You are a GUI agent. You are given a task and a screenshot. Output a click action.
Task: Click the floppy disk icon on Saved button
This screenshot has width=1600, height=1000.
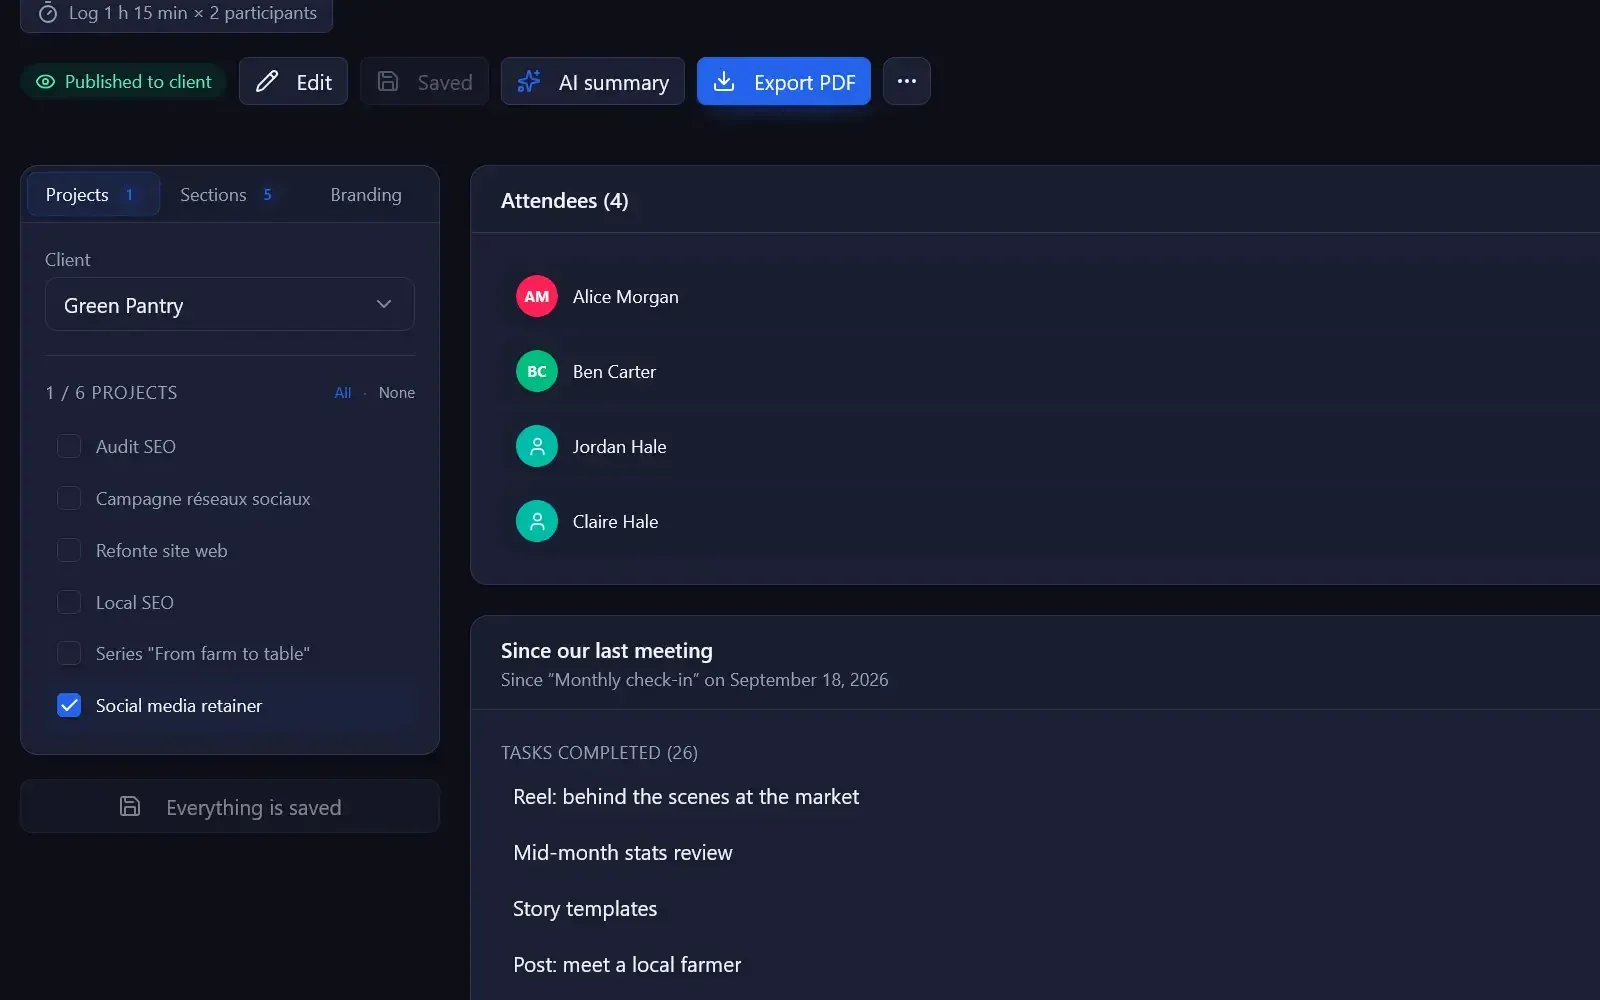pos(388,82)
